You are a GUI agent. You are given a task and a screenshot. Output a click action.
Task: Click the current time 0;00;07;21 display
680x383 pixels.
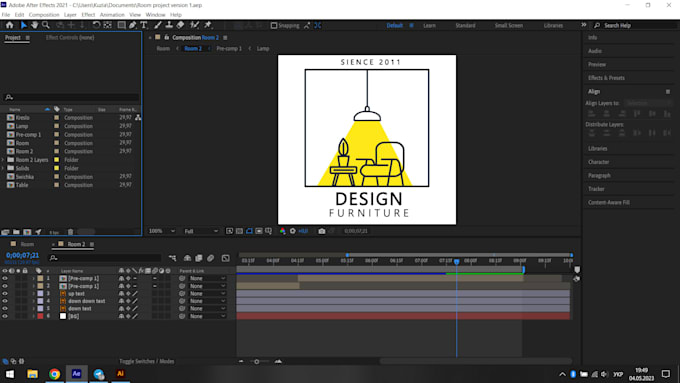point(23,255)
